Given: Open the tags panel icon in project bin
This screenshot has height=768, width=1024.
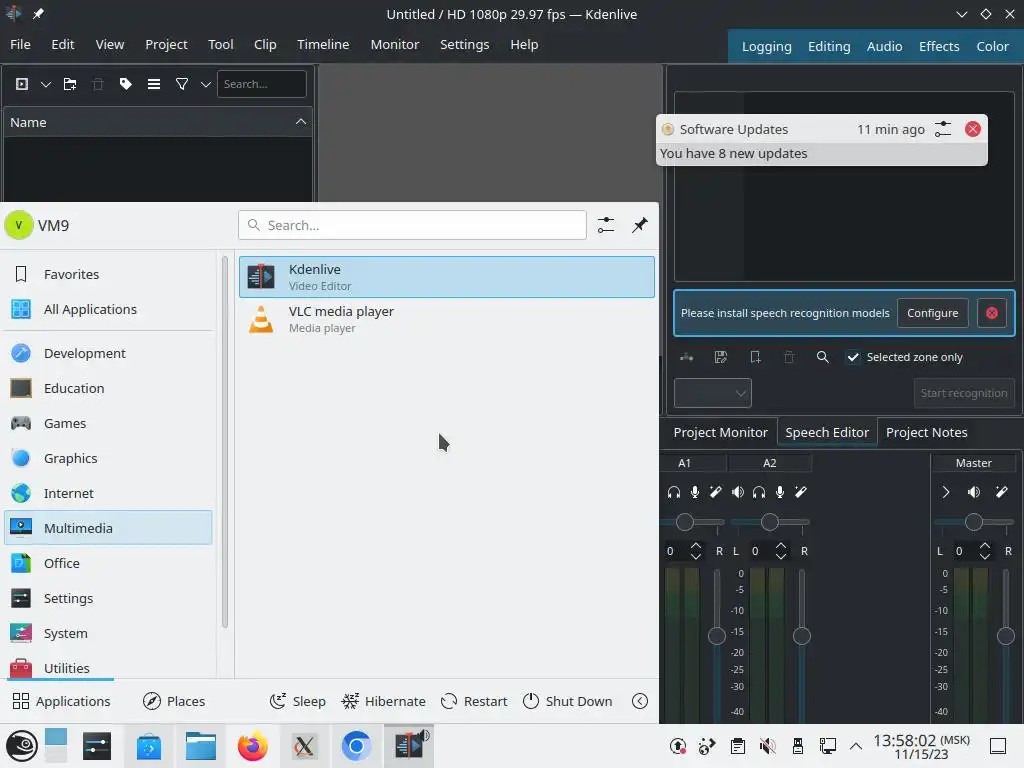Looking at the screenshot, I should tap(125, 84).
